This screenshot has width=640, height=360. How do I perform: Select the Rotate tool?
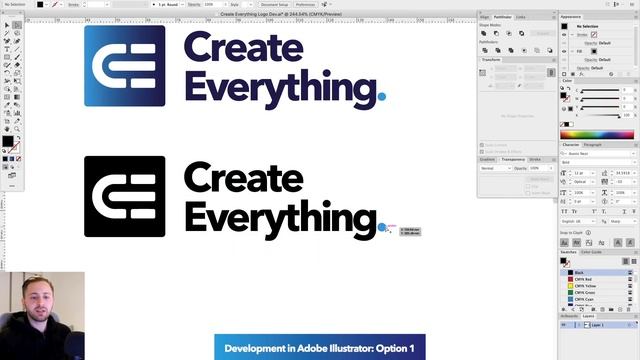click(7, 73)
